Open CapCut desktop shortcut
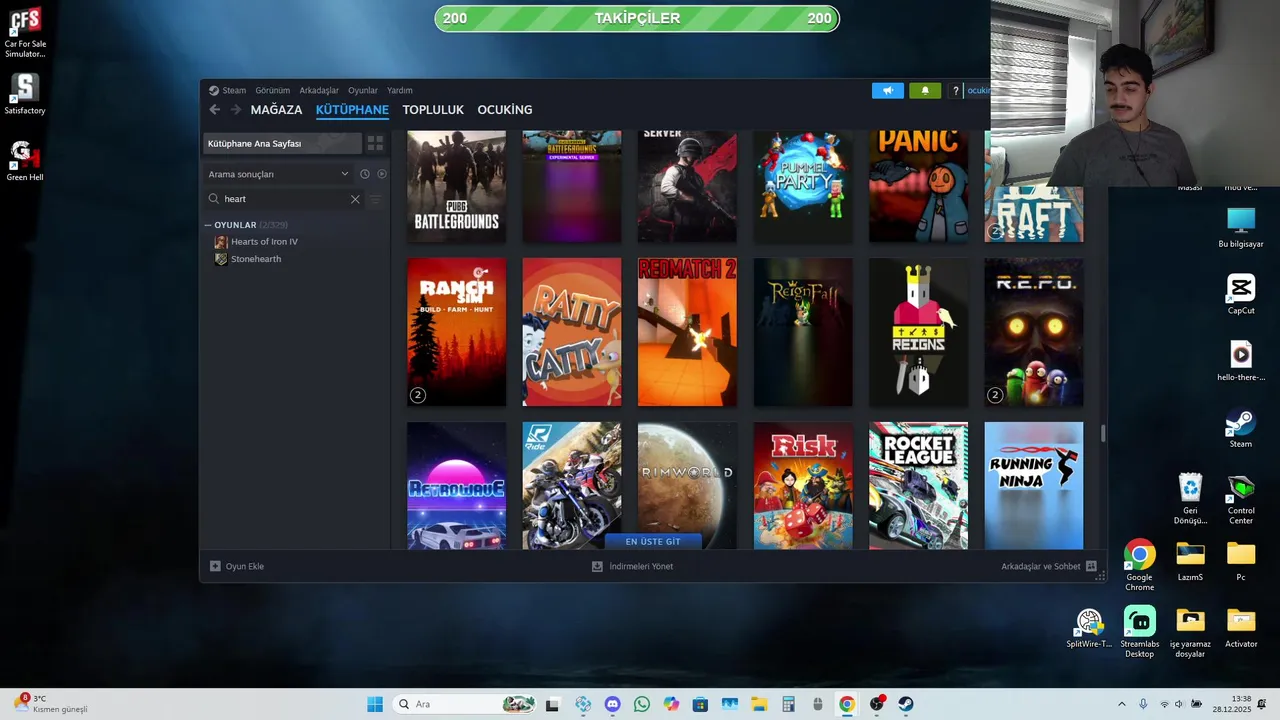 coord(1241,295)
